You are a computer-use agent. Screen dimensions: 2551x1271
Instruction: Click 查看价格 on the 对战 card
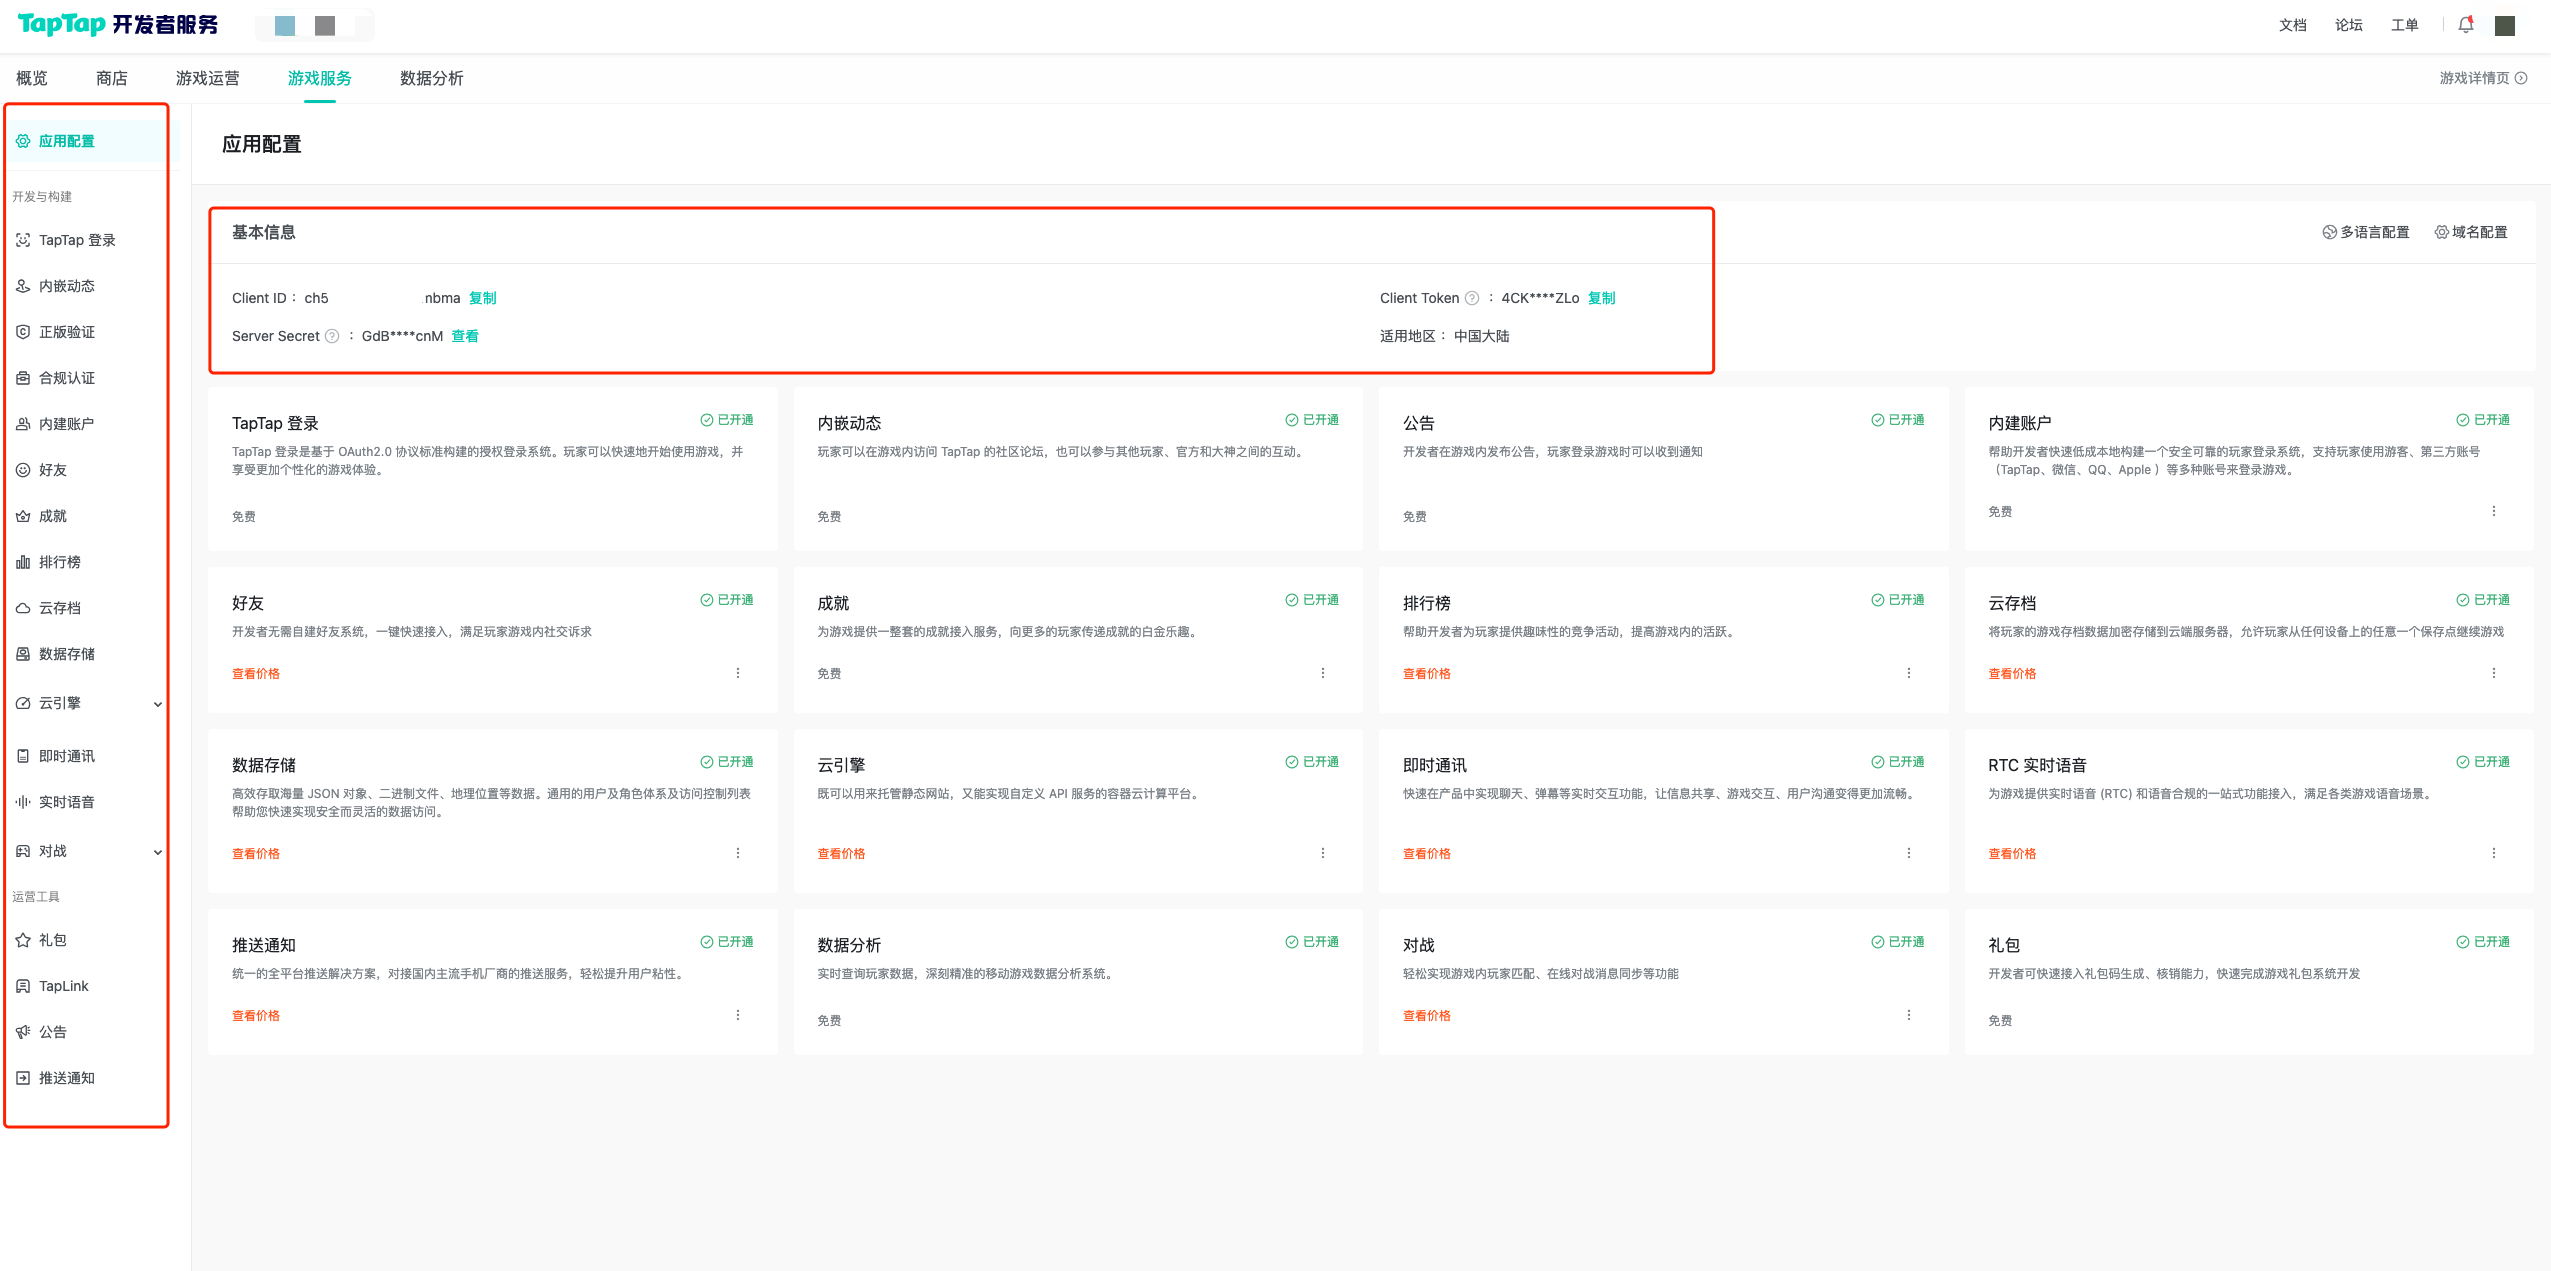[x=1427, y=1016]
